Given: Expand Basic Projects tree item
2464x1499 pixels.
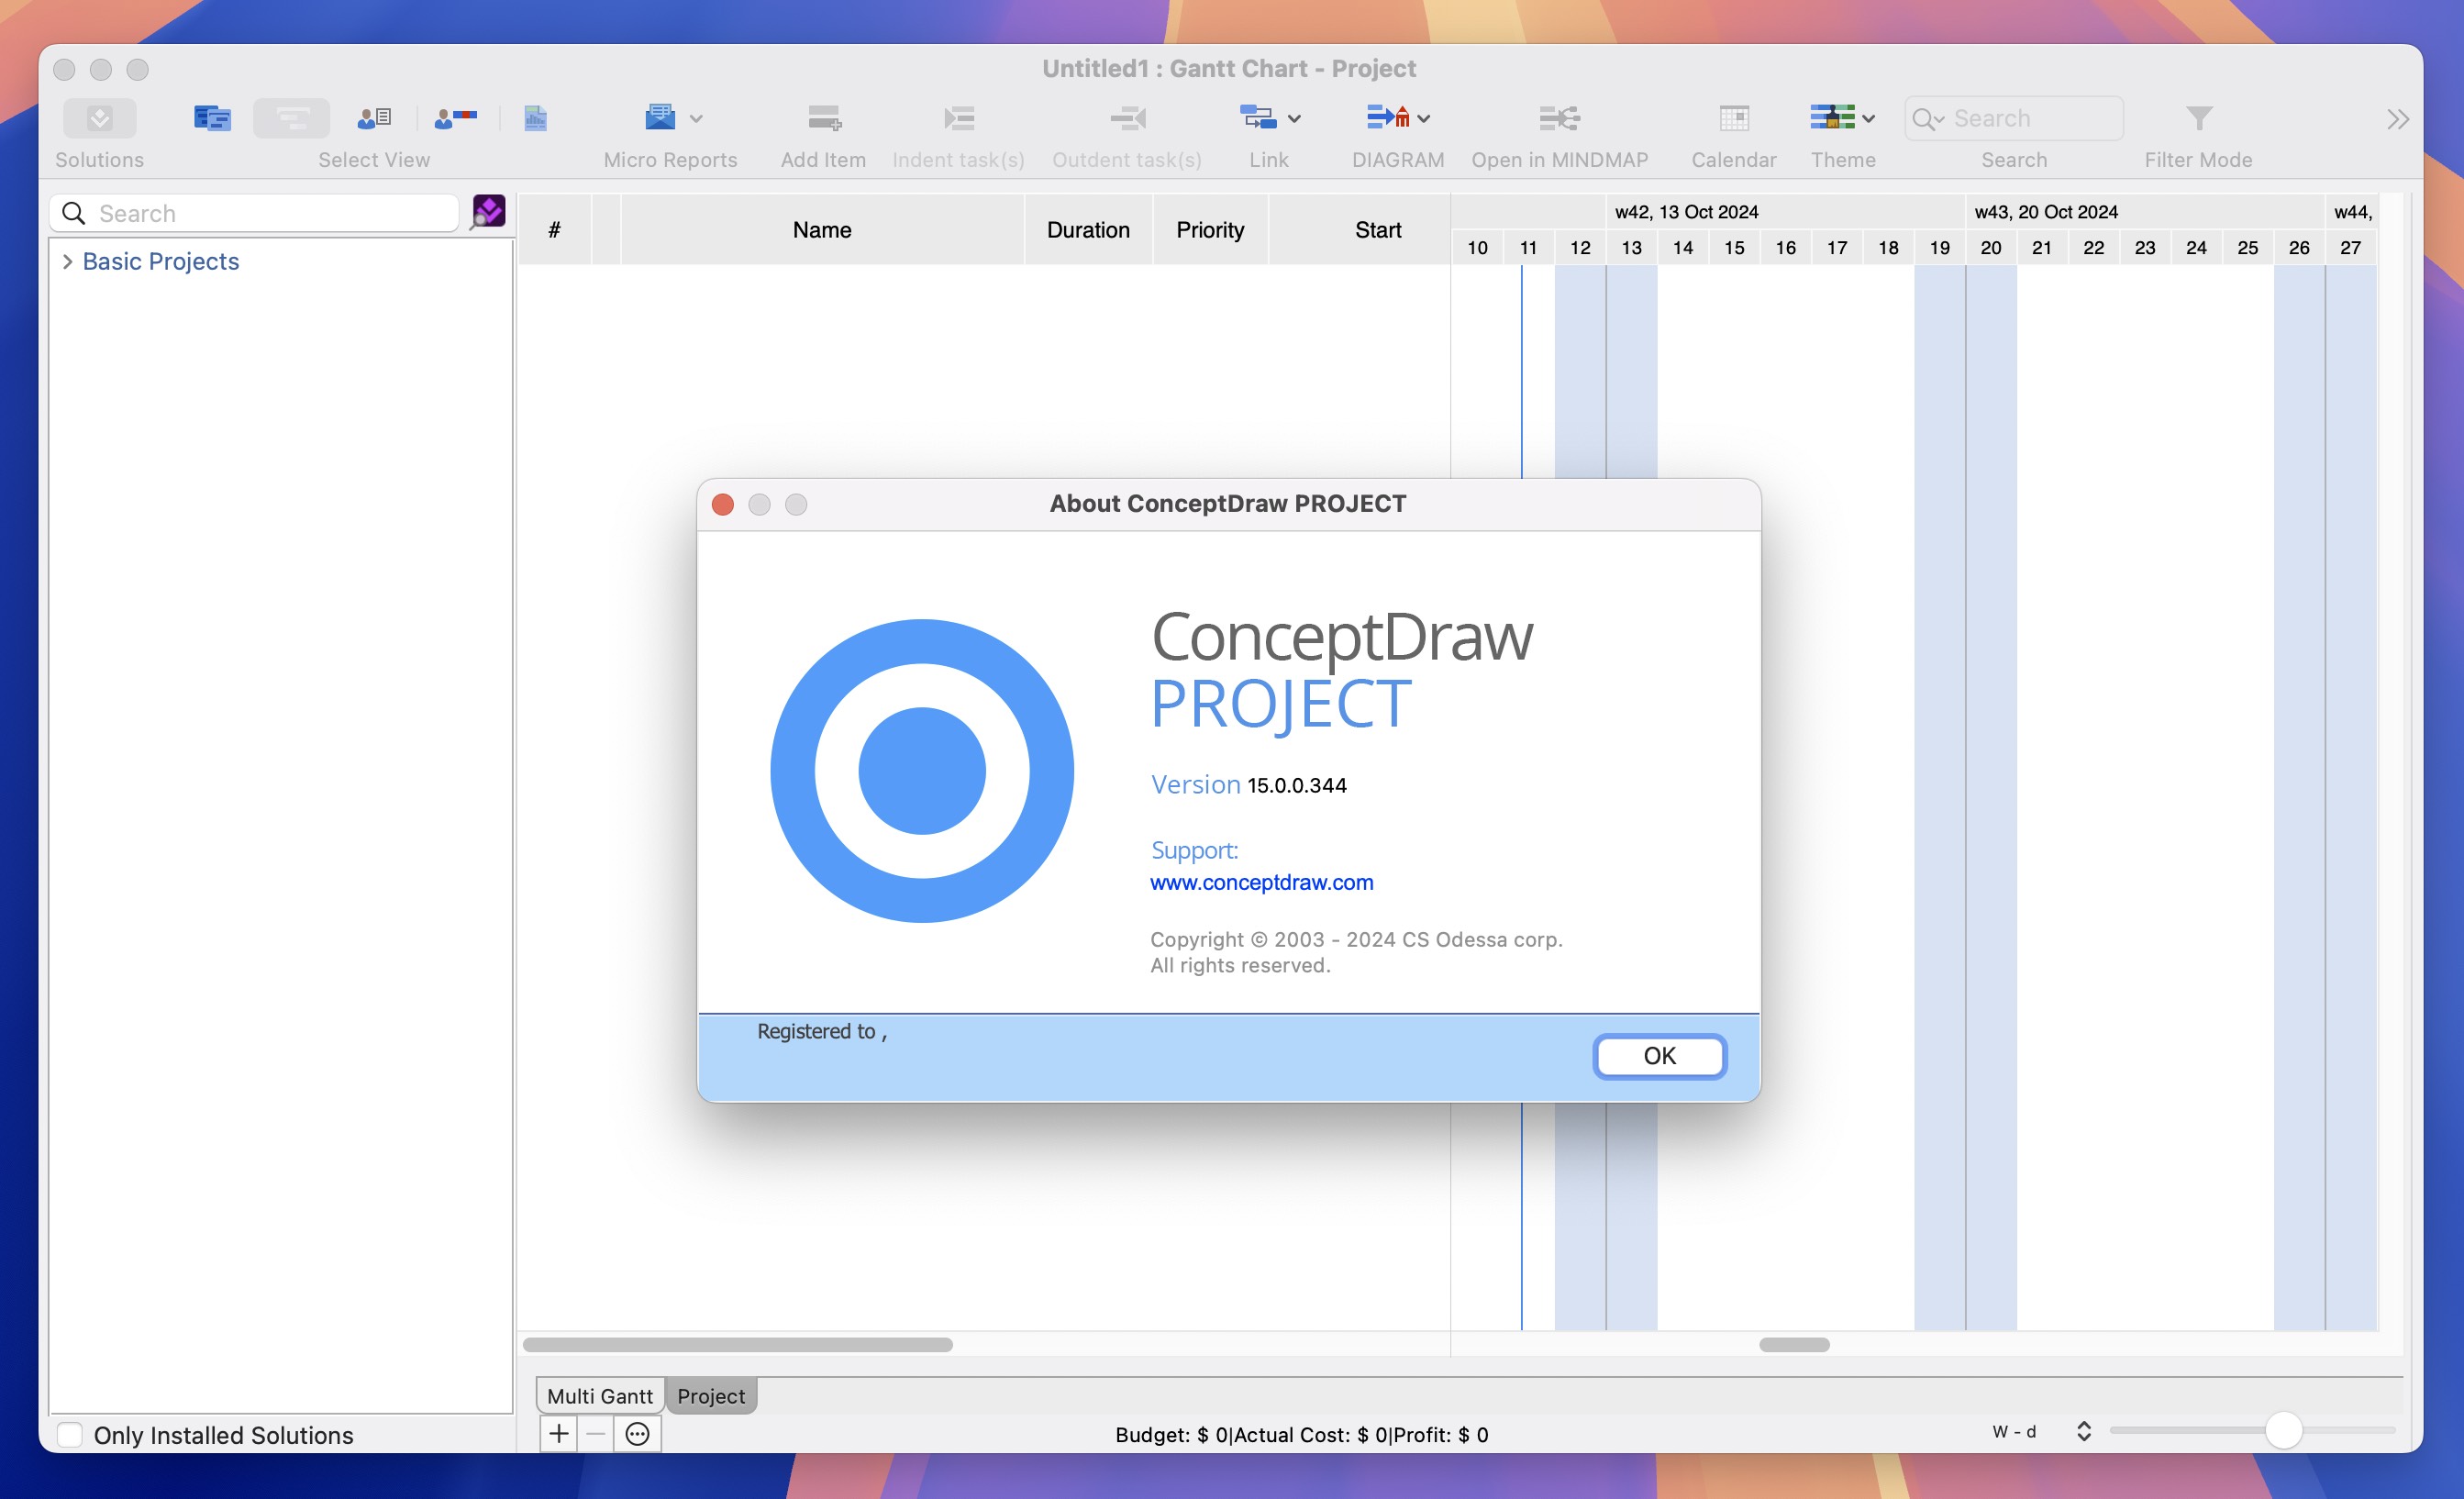Looking at the screenshot, I should click(67, 261).
